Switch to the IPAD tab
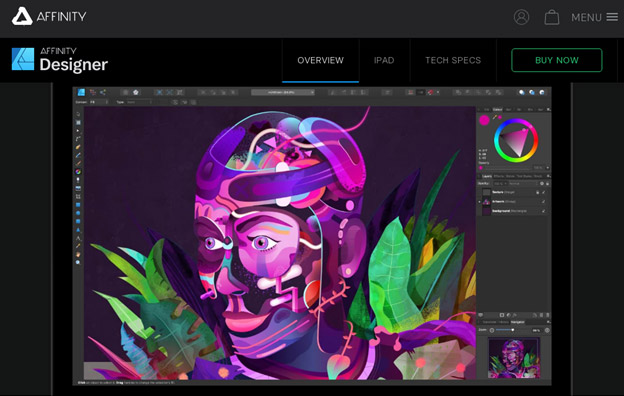Image resolution: width=624 pixels, height=396 pixels. coord(384,60)
